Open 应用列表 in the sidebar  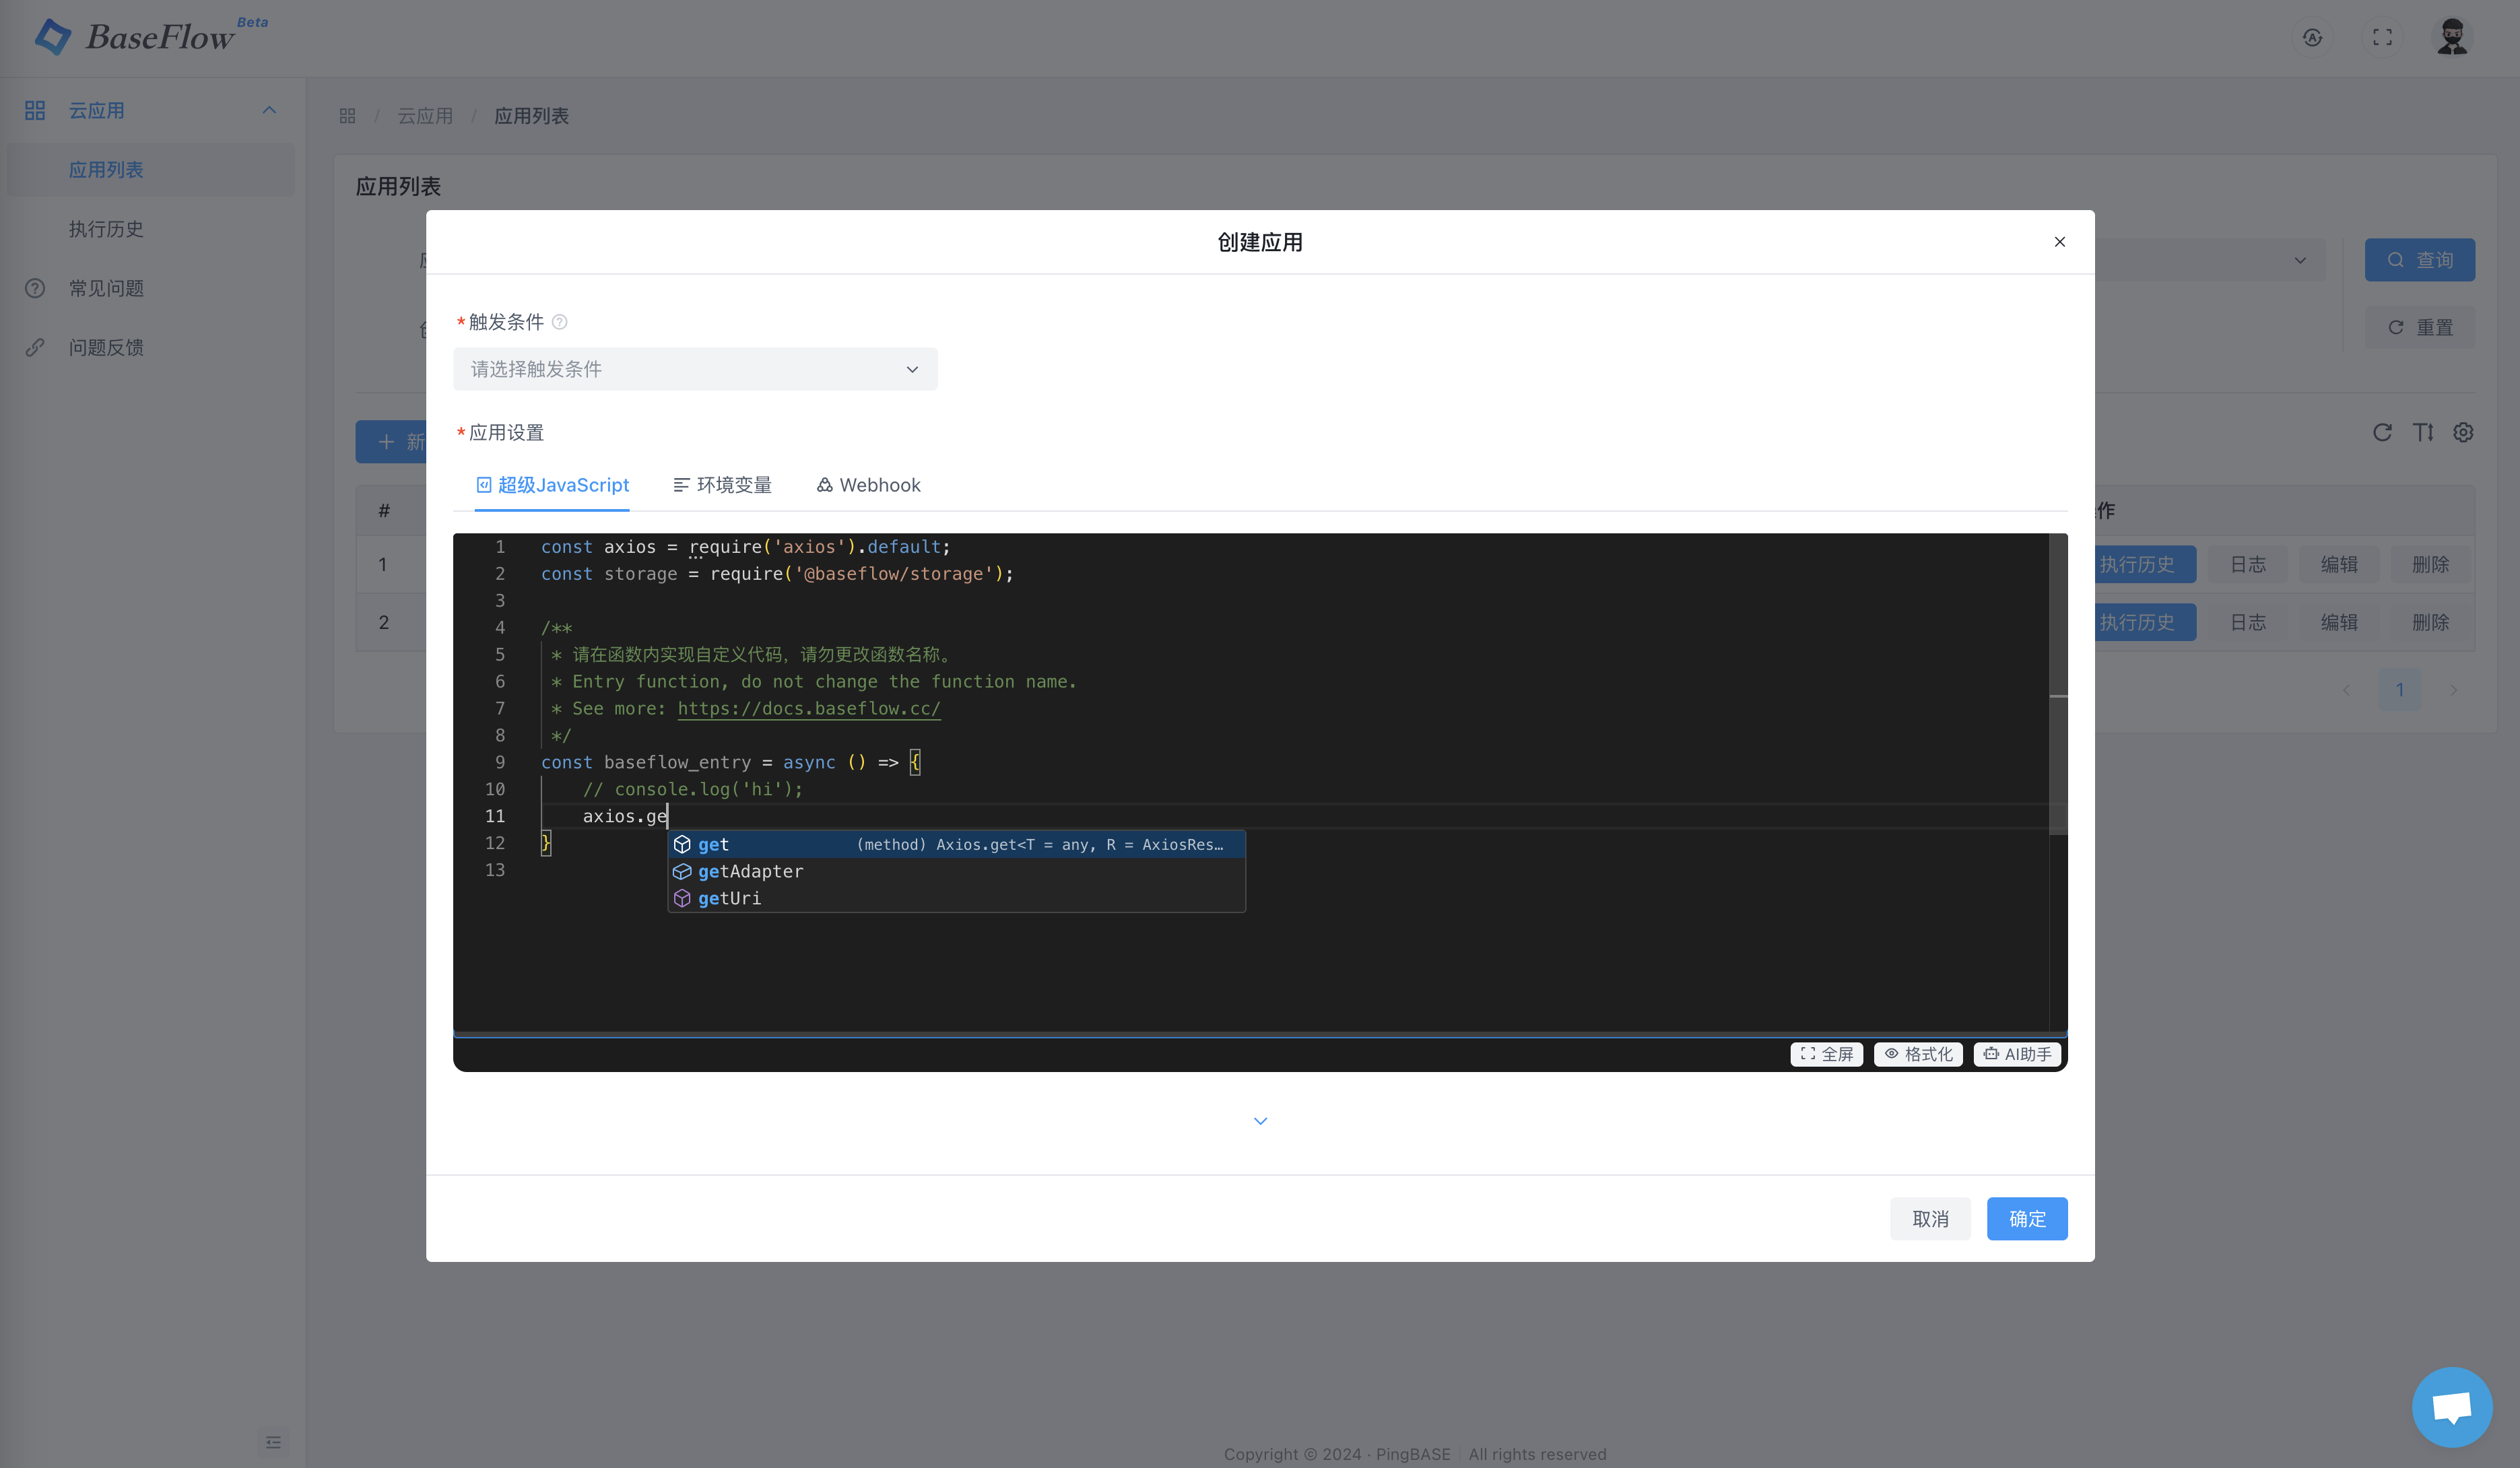[150, 170]
